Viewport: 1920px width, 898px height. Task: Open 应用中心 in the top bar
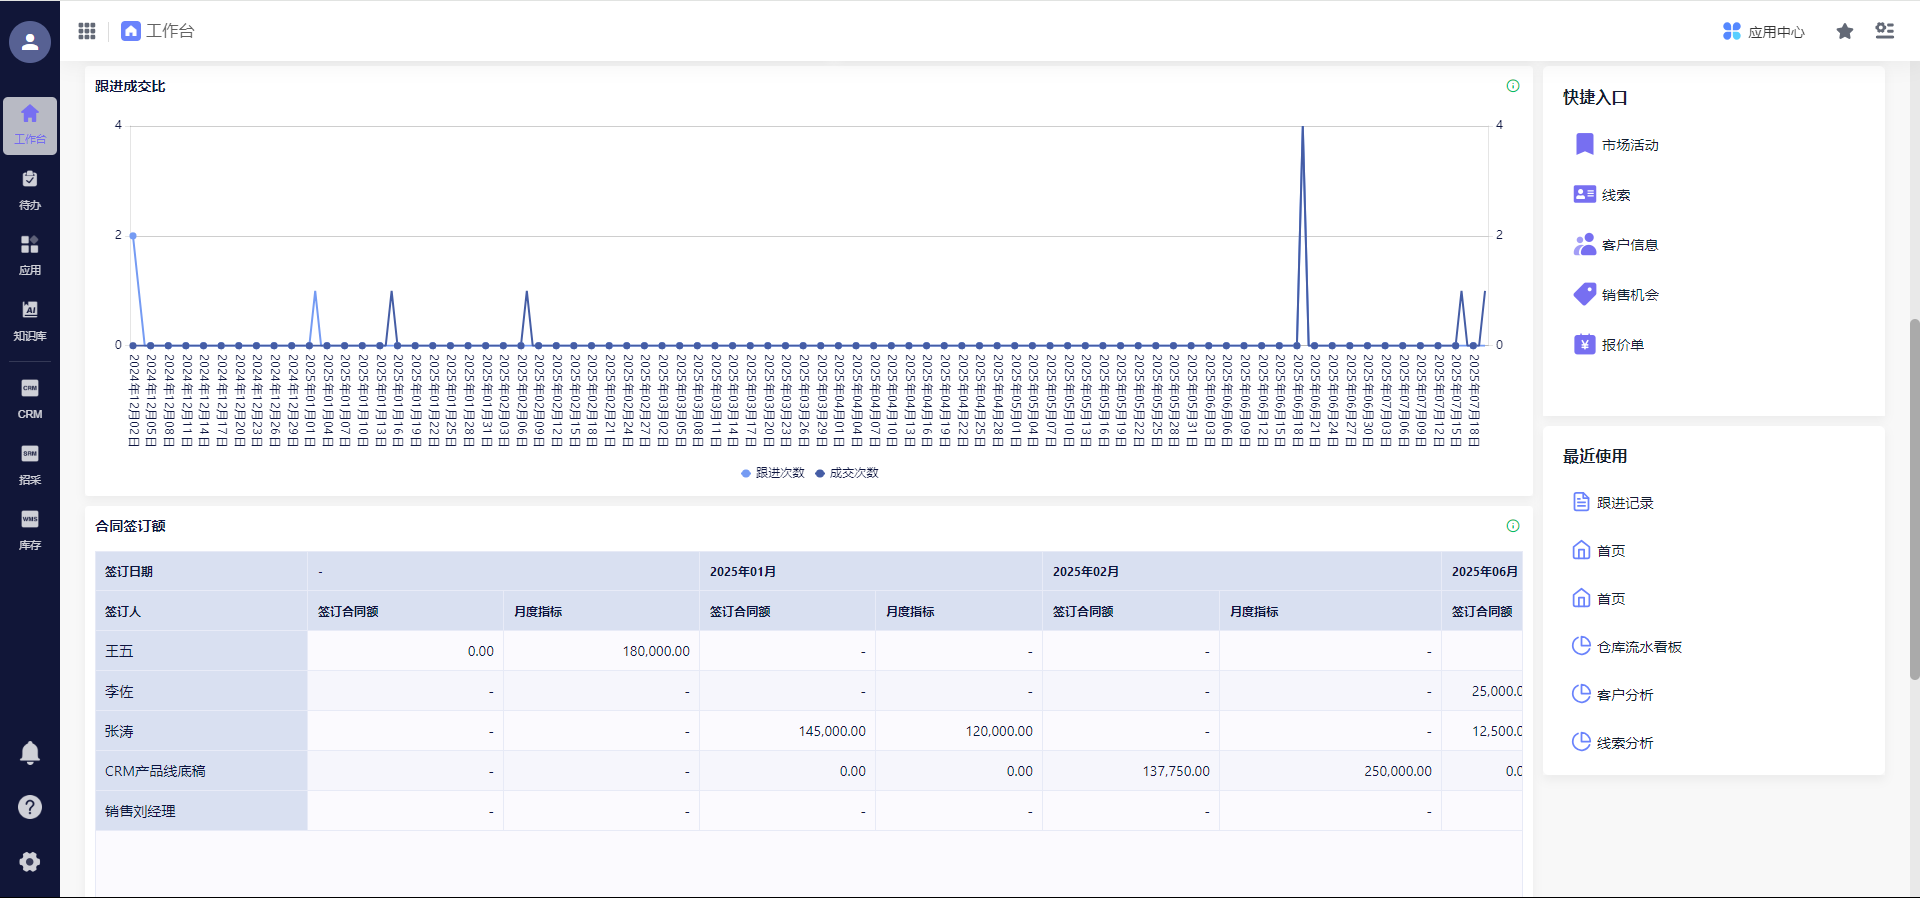(x=1764, y=32)
